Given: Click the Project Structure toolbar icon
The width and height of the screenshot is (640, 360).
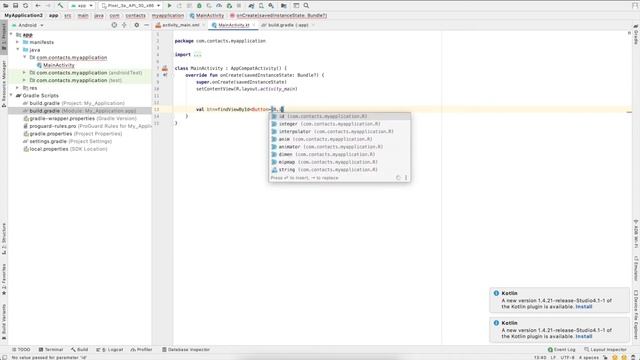Looking at the screenshot, I should (x=284, y=6).
